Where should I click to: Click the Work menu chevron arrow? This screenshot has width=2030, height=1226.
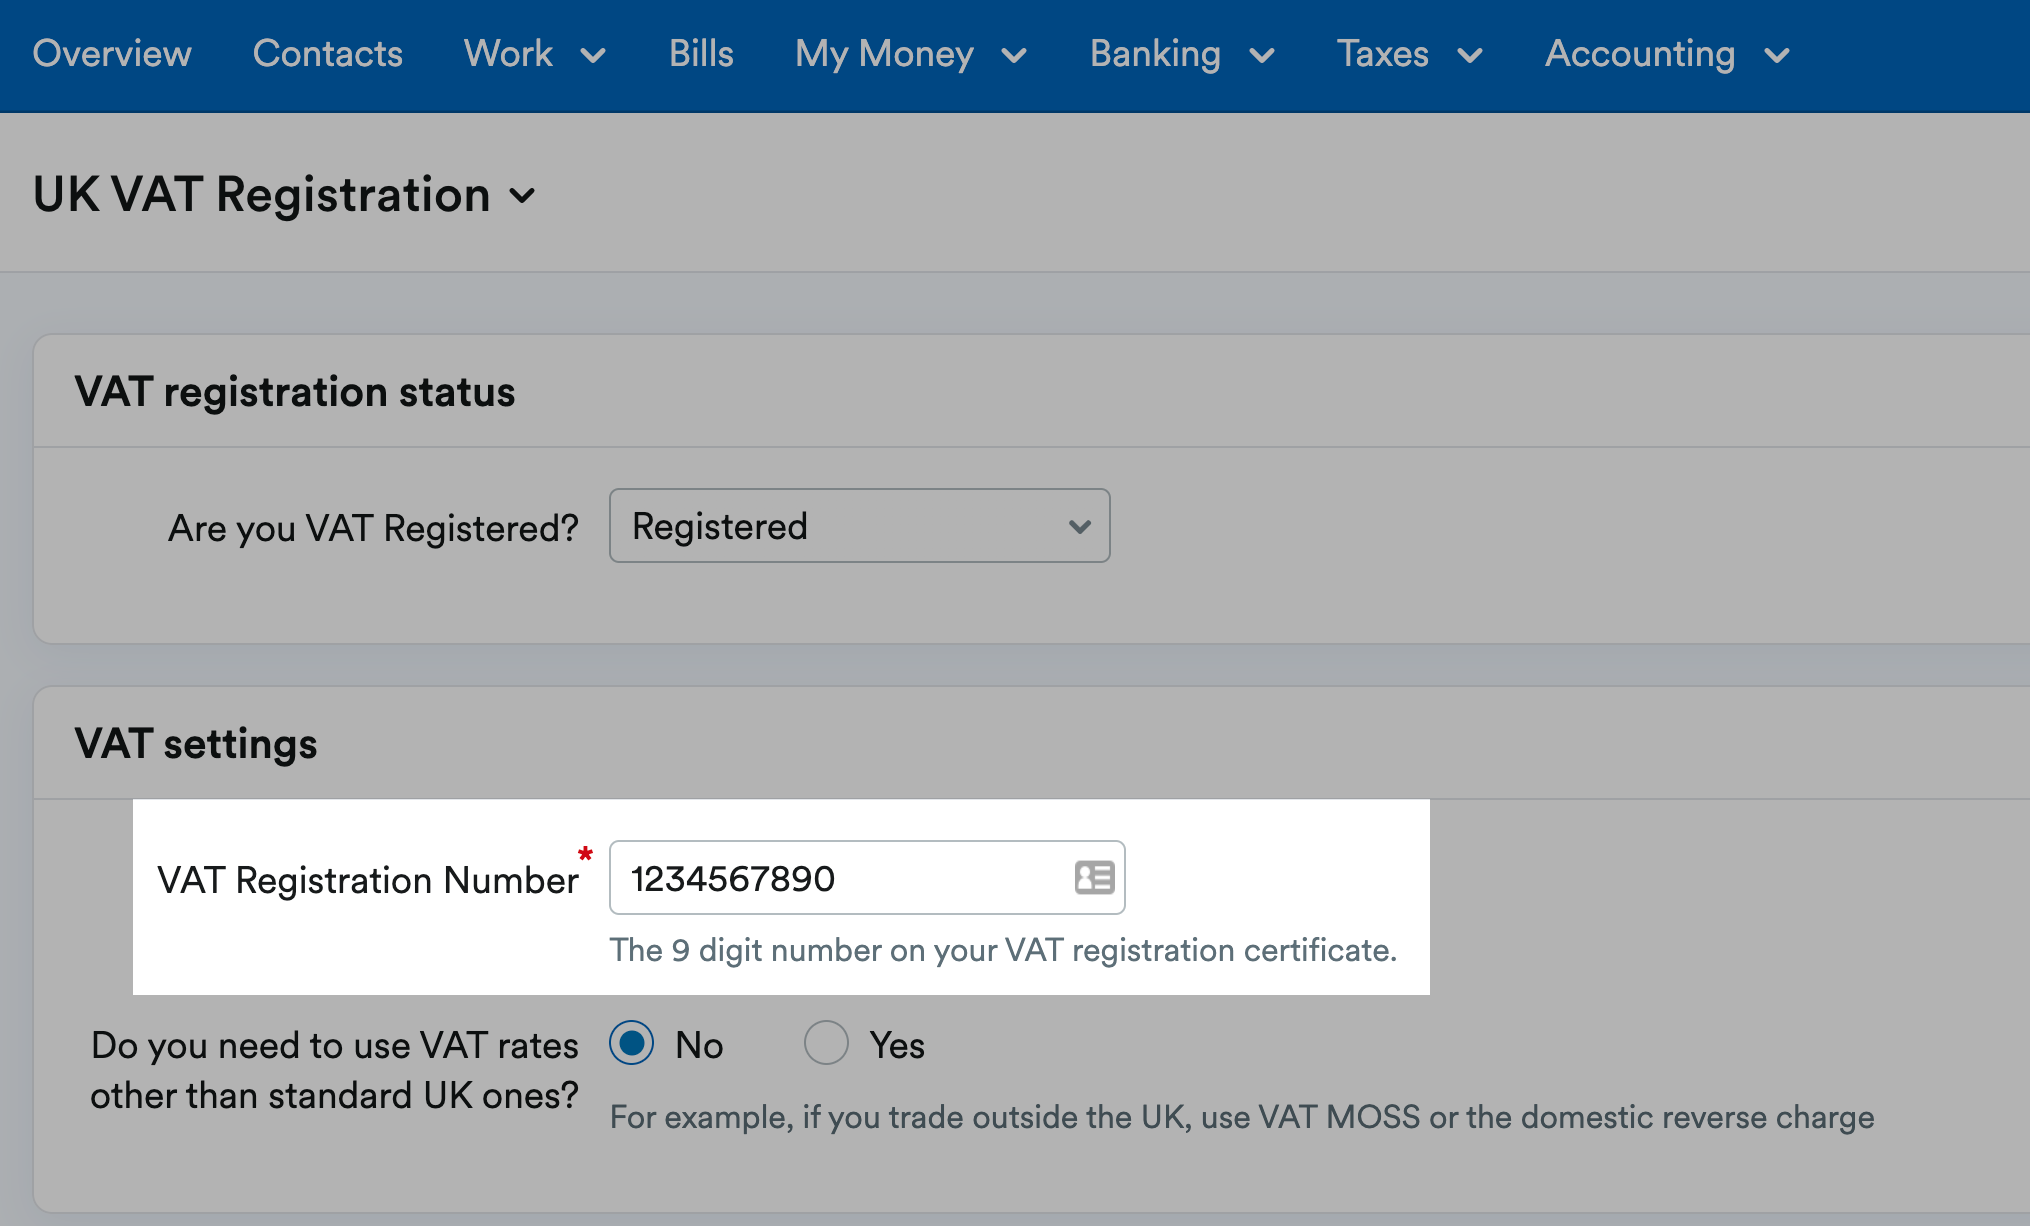click(593, 56)
